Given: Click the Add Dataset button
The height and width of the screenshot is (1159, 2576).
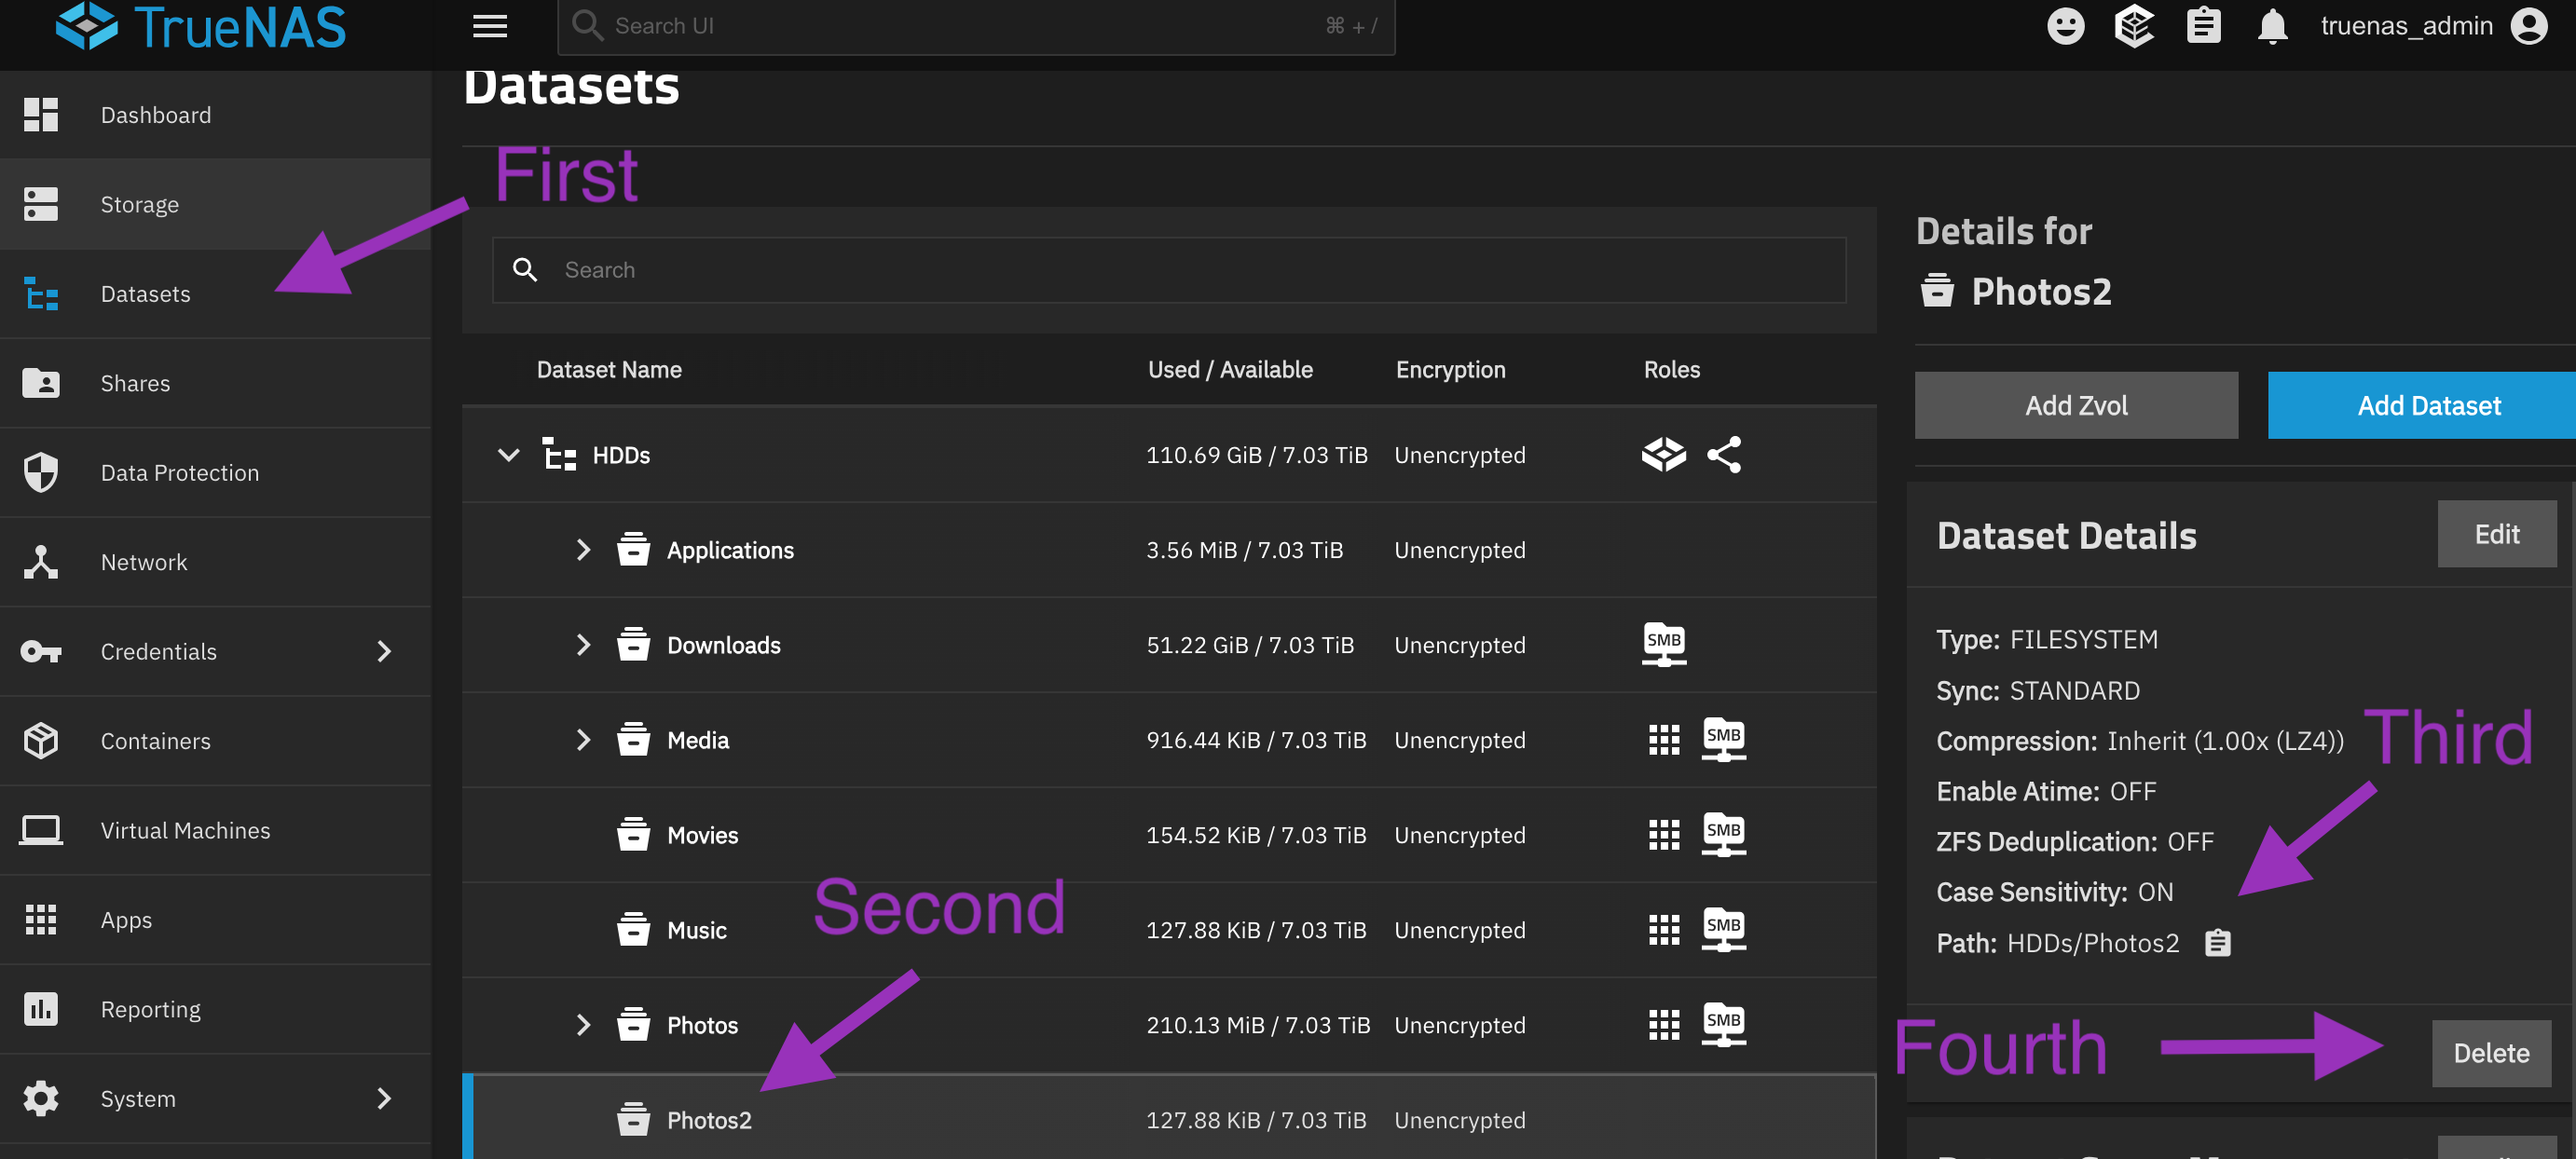Looking at the screenshot, I should 2427,405.
